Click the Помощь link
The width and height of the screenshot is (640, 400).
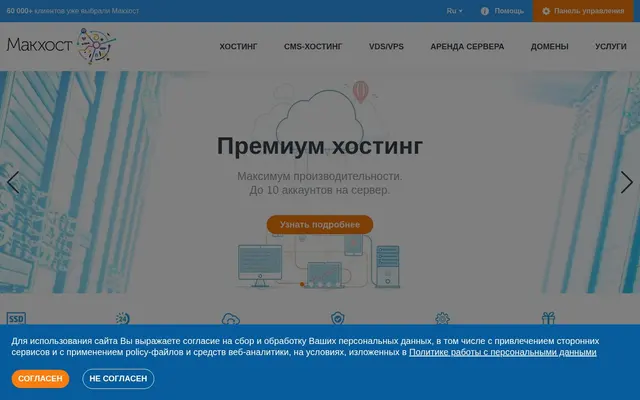[509, 11]
